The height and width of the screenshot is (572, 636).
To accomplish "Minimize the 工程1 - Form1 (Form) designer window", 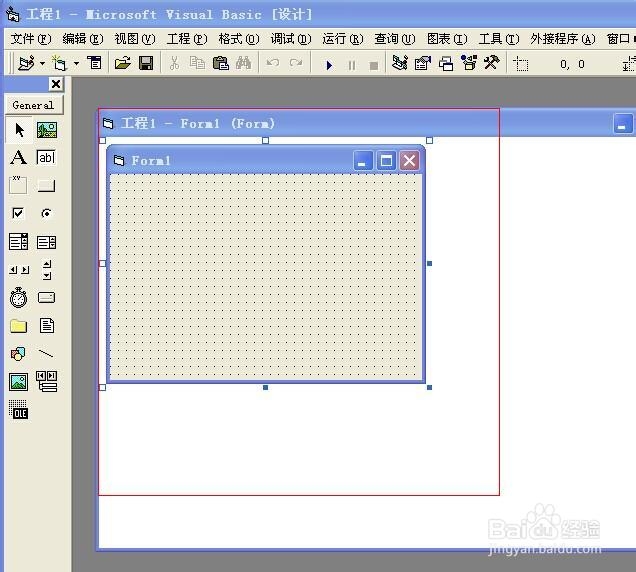I will point(622,124).
